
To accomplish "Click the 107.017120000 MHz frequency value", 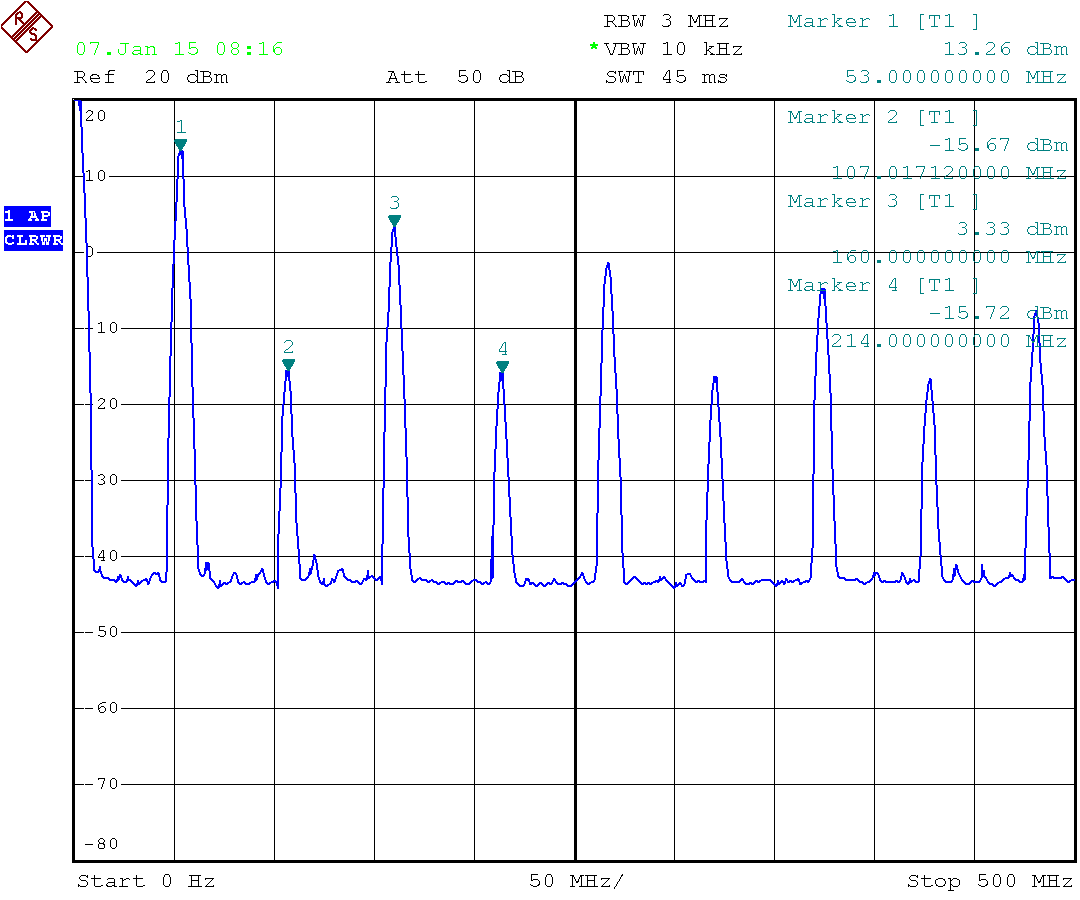I will tap(949, 173).
